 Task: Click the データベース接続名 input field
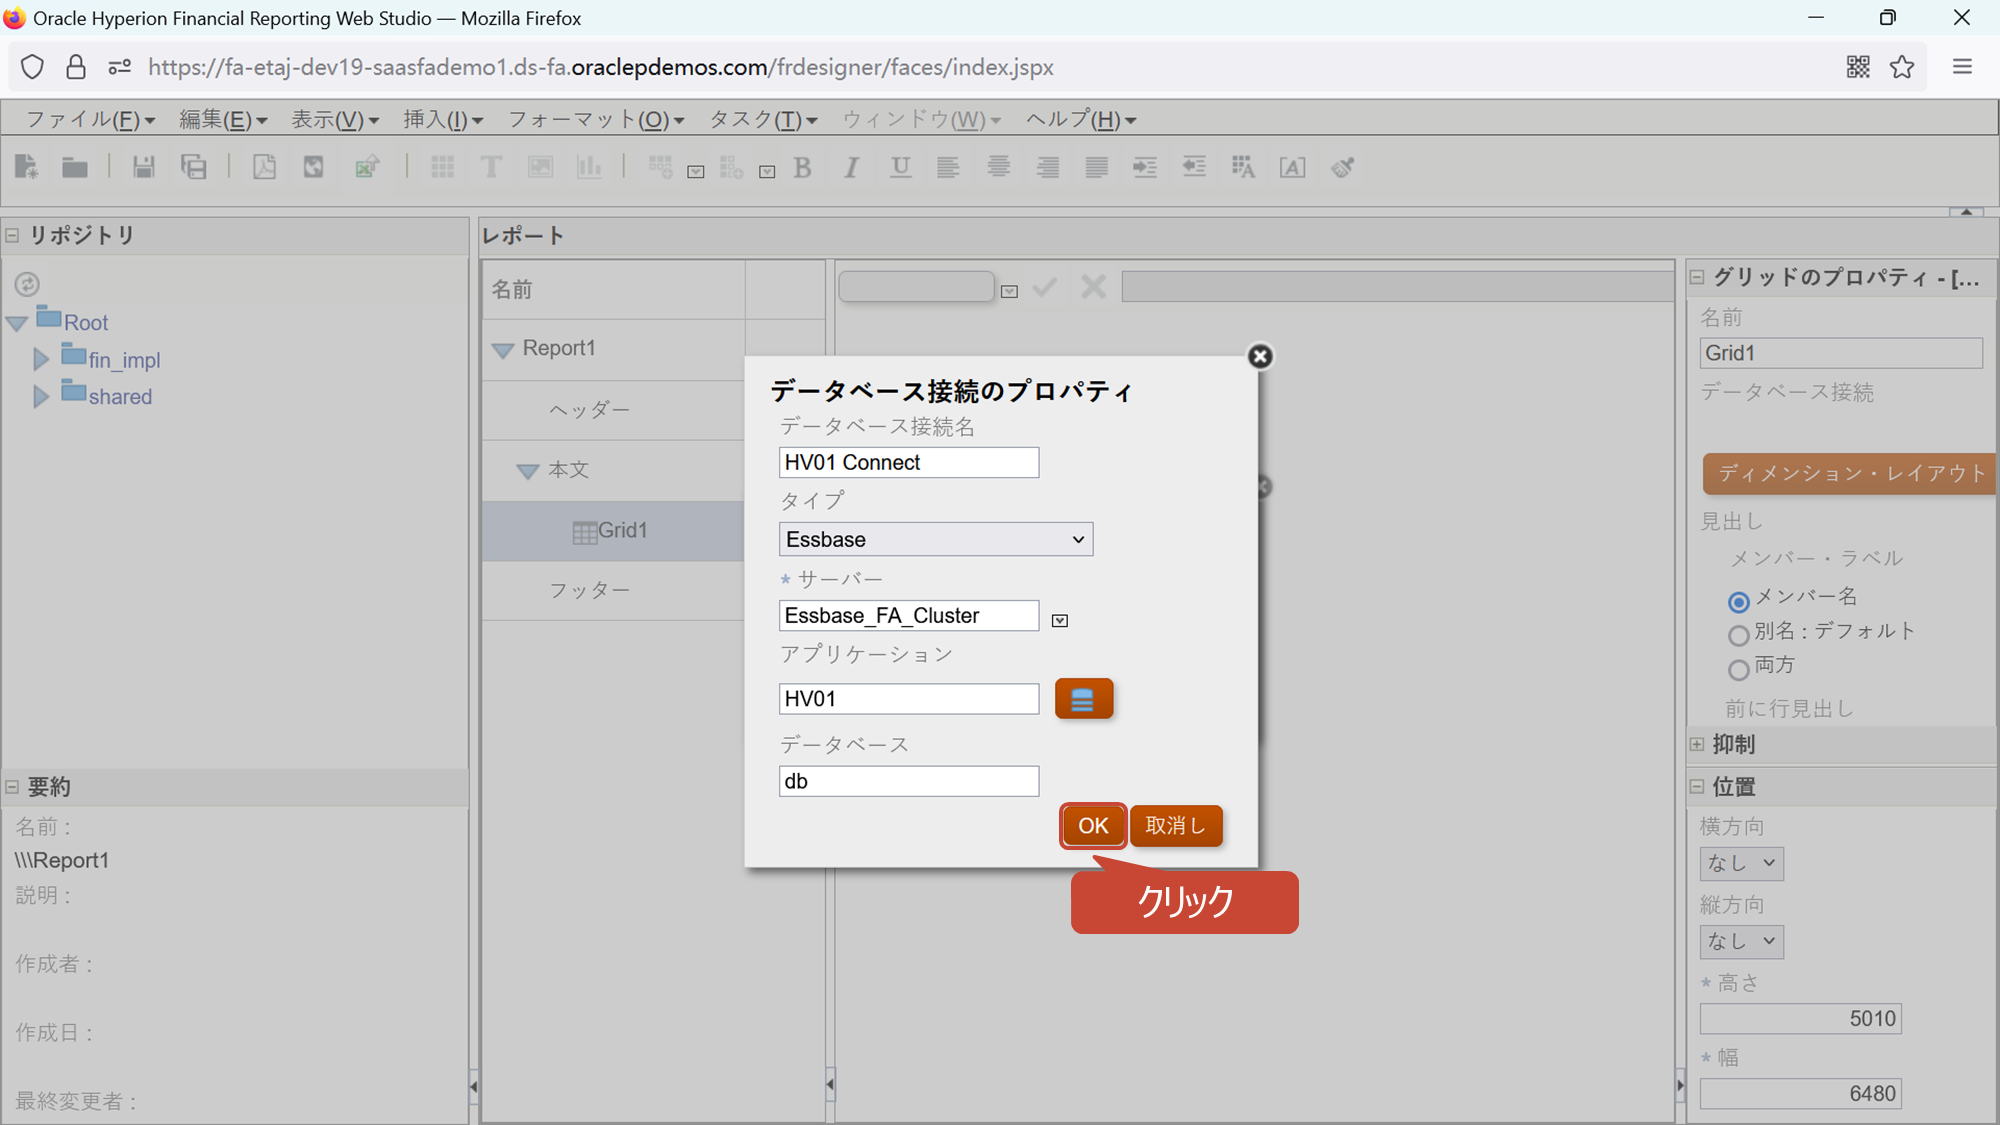(908, 462)
